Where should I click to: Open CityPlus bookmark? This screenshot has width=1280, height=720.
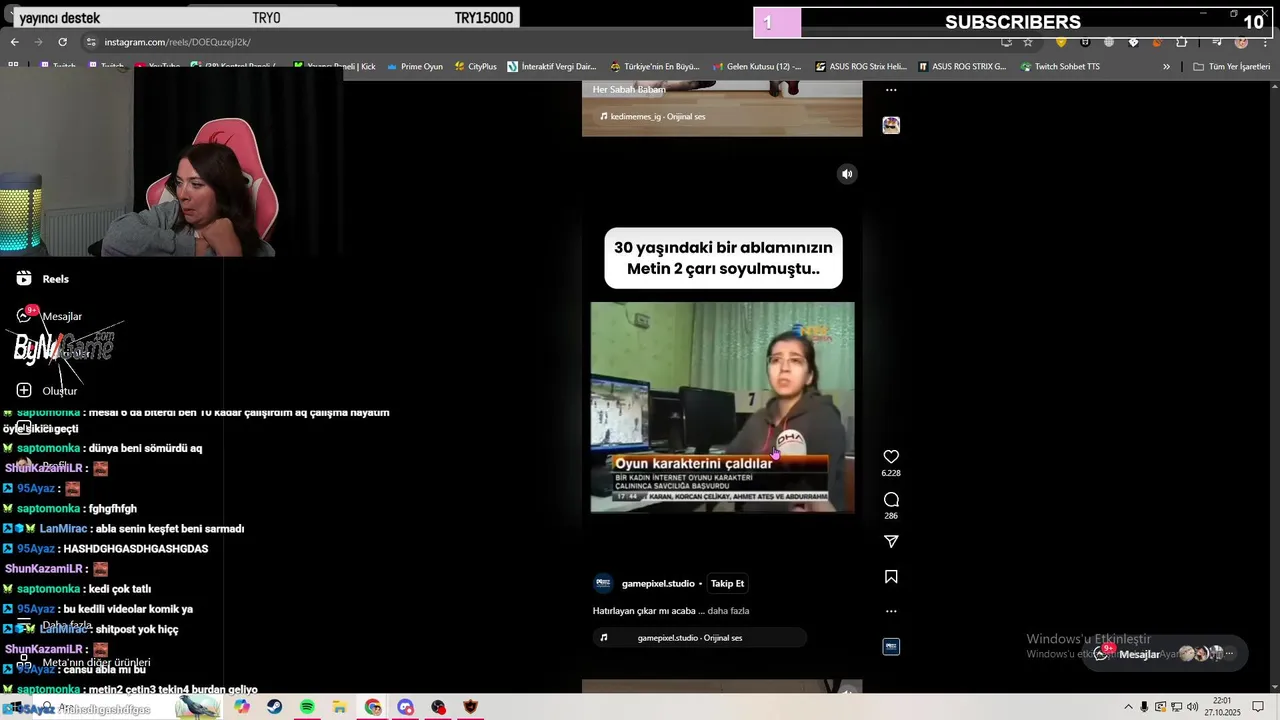click(475, 67)
